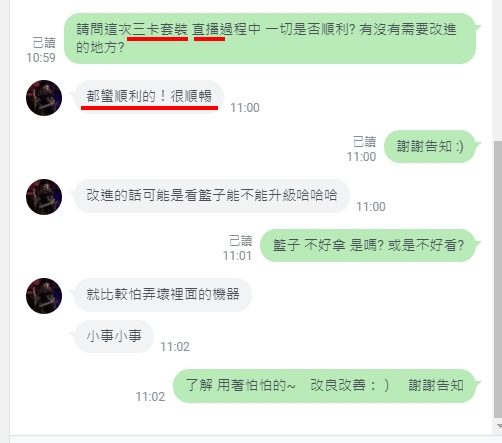Select the green bubble asking about 三卡套裝

click(270, 38)
